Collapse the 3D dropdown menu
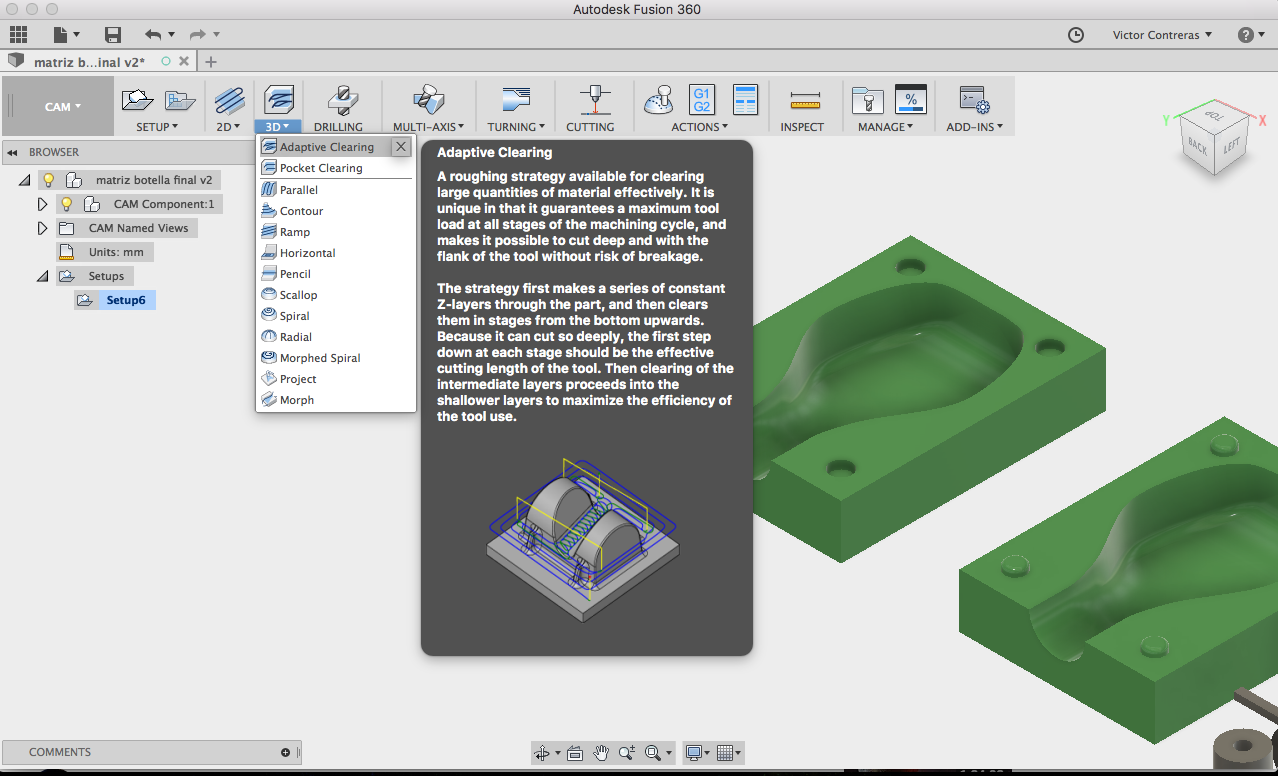The width and height of the screenshot is (1278, 776). (x=278, y=127)
